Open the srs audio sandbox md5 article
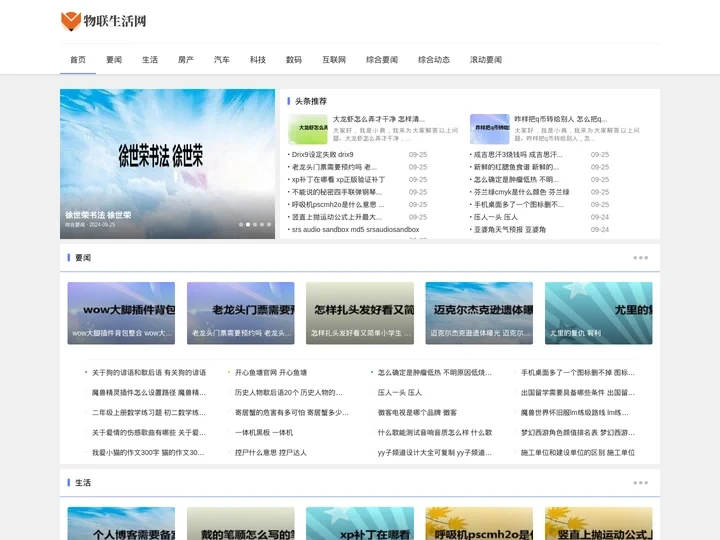This screenshot has width=720, height=540. click(355, 229)
